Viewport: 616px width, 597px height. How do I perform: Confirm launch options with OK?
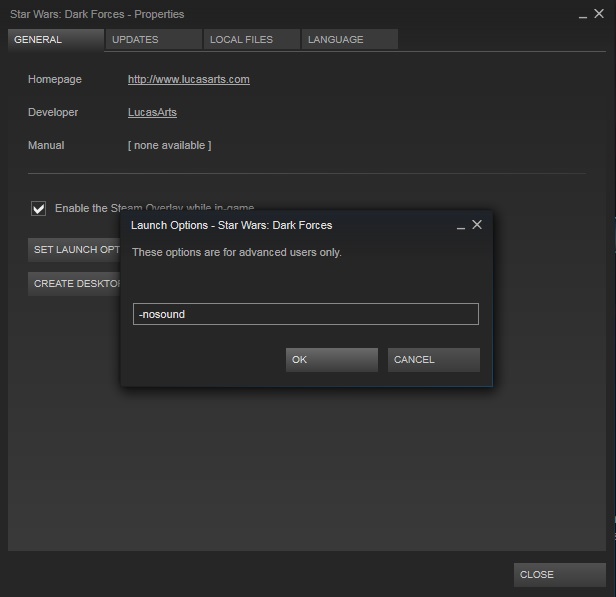click(x=332, y=360)
